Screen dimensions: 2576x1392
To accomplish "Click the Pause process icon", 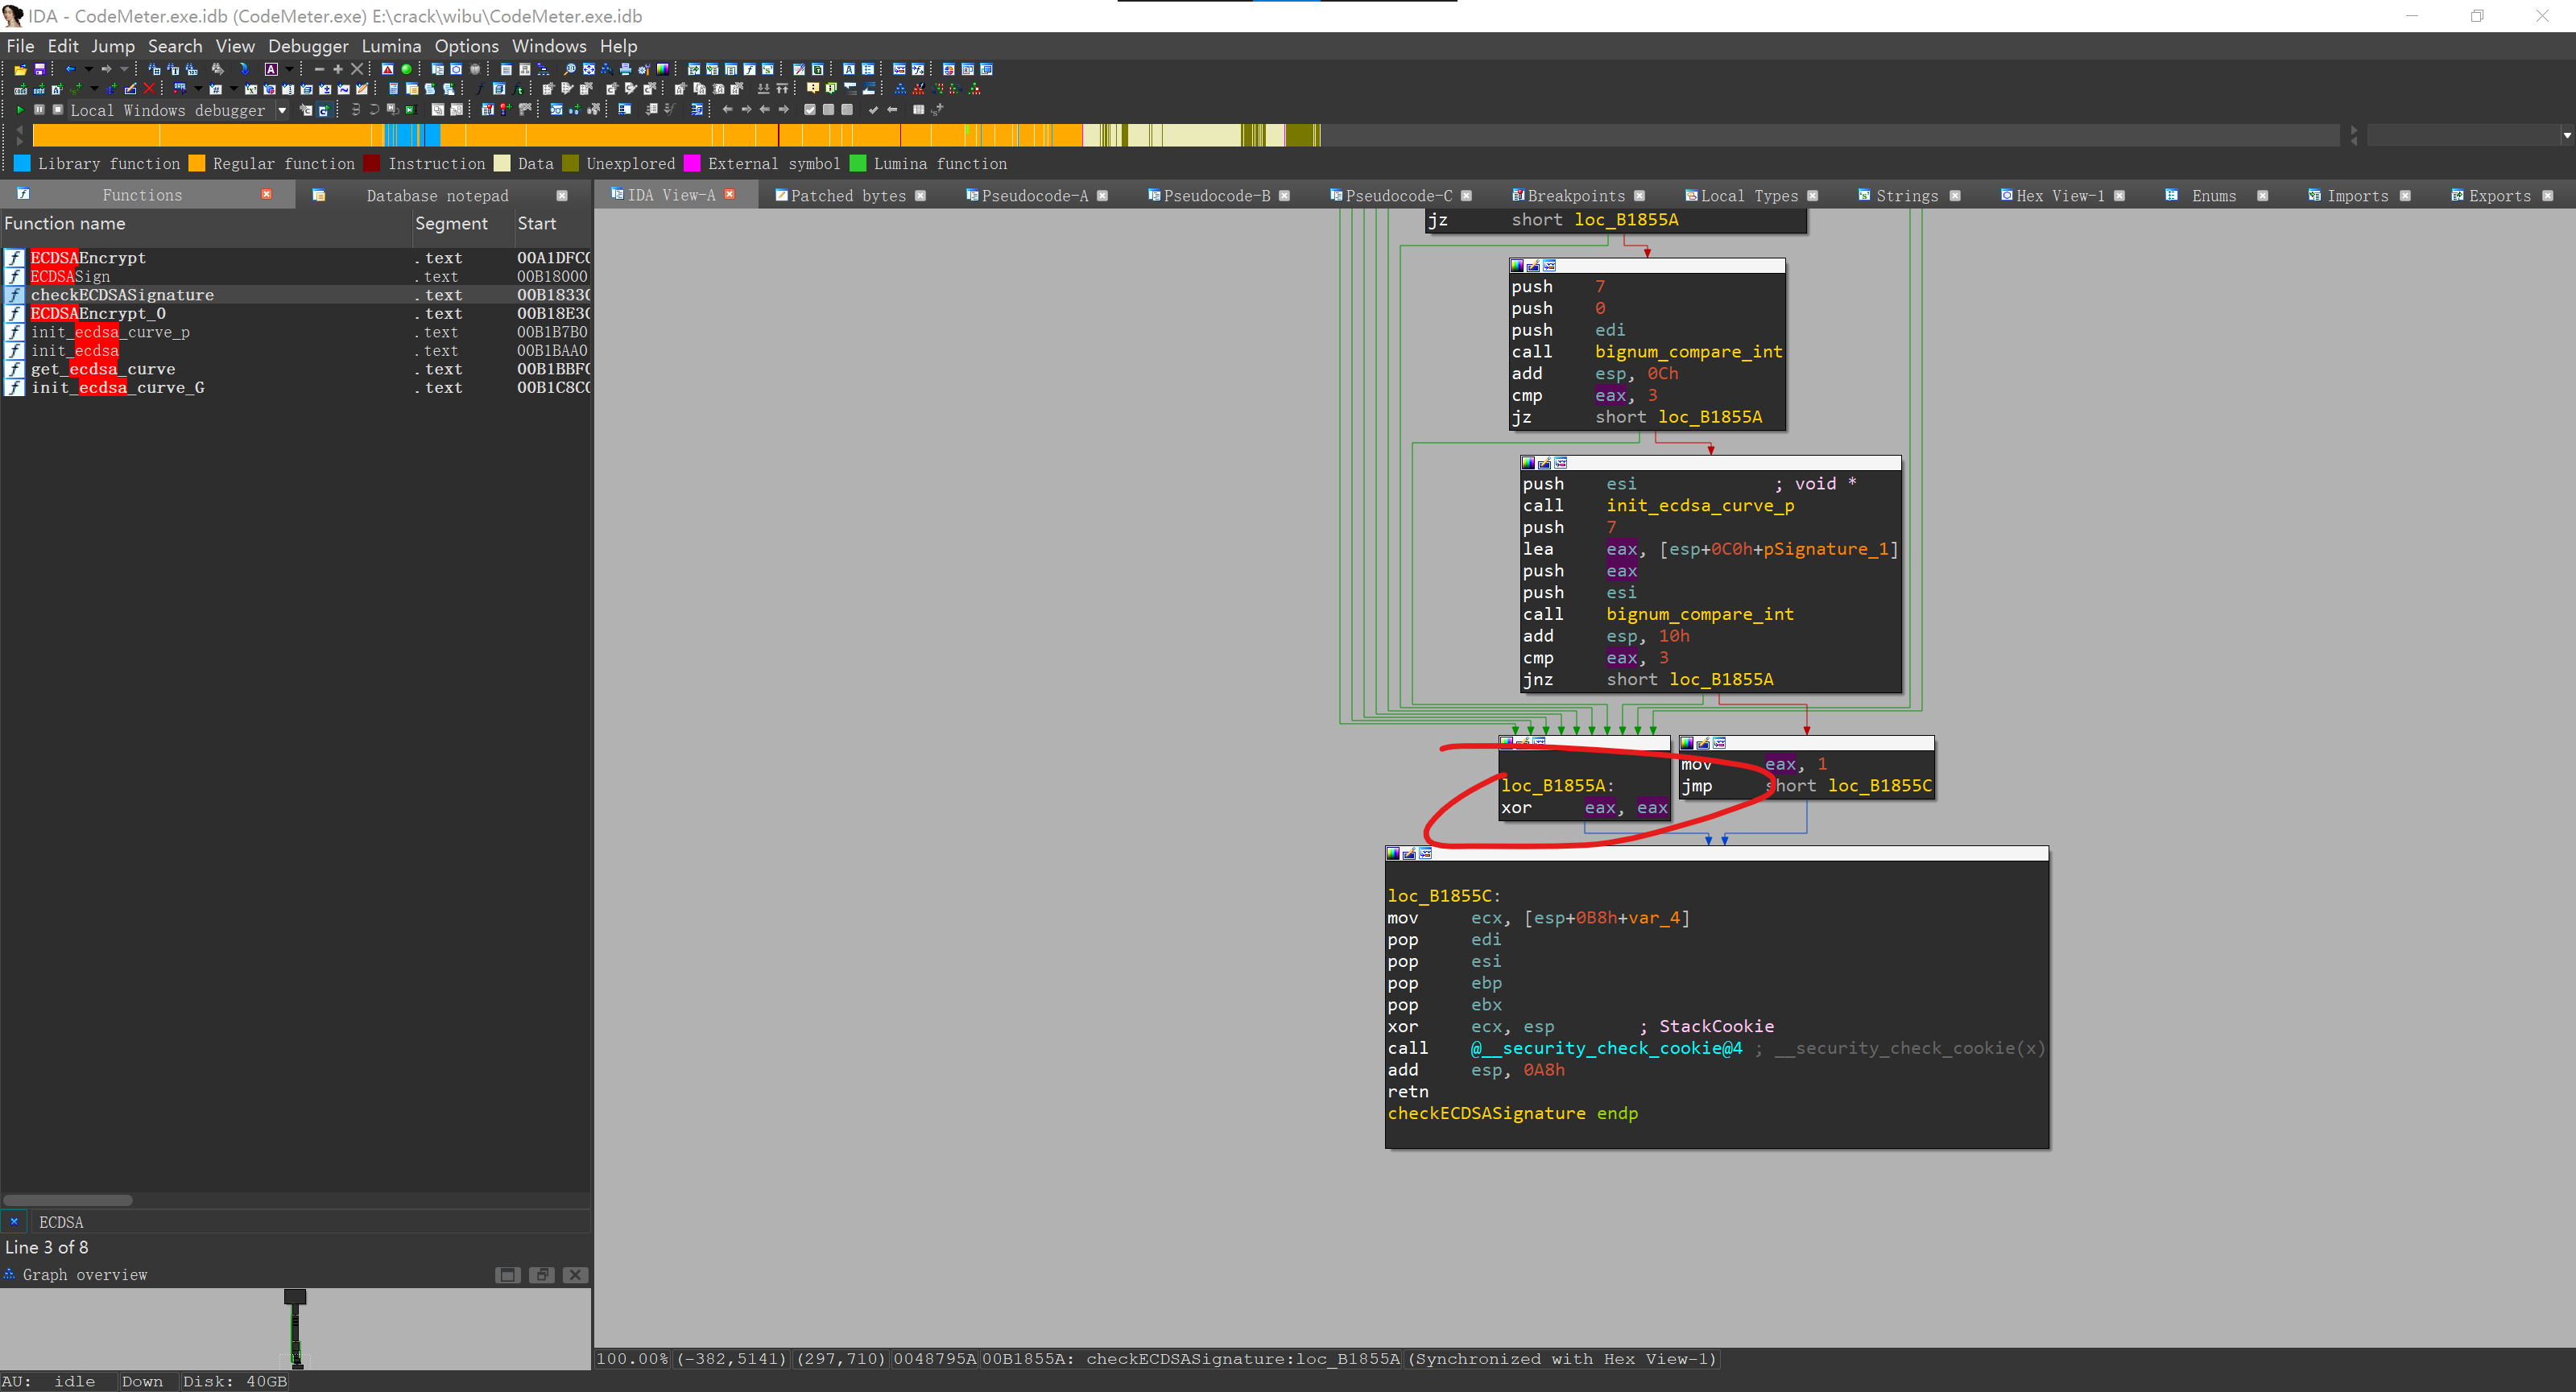I will click(39, 109).
